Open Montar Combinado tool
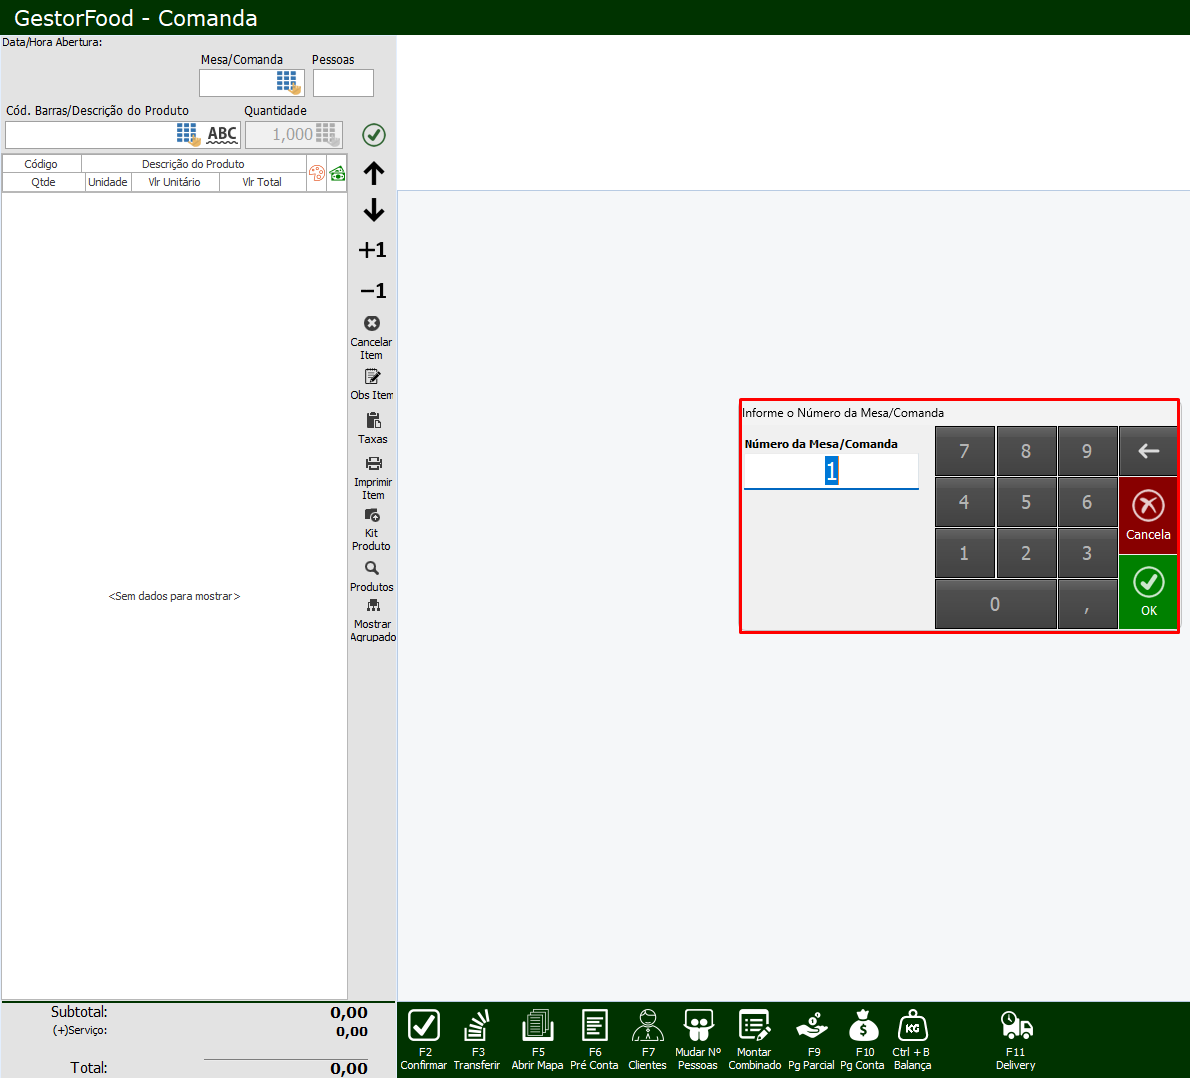1190x1078 pixels. 754,1027
